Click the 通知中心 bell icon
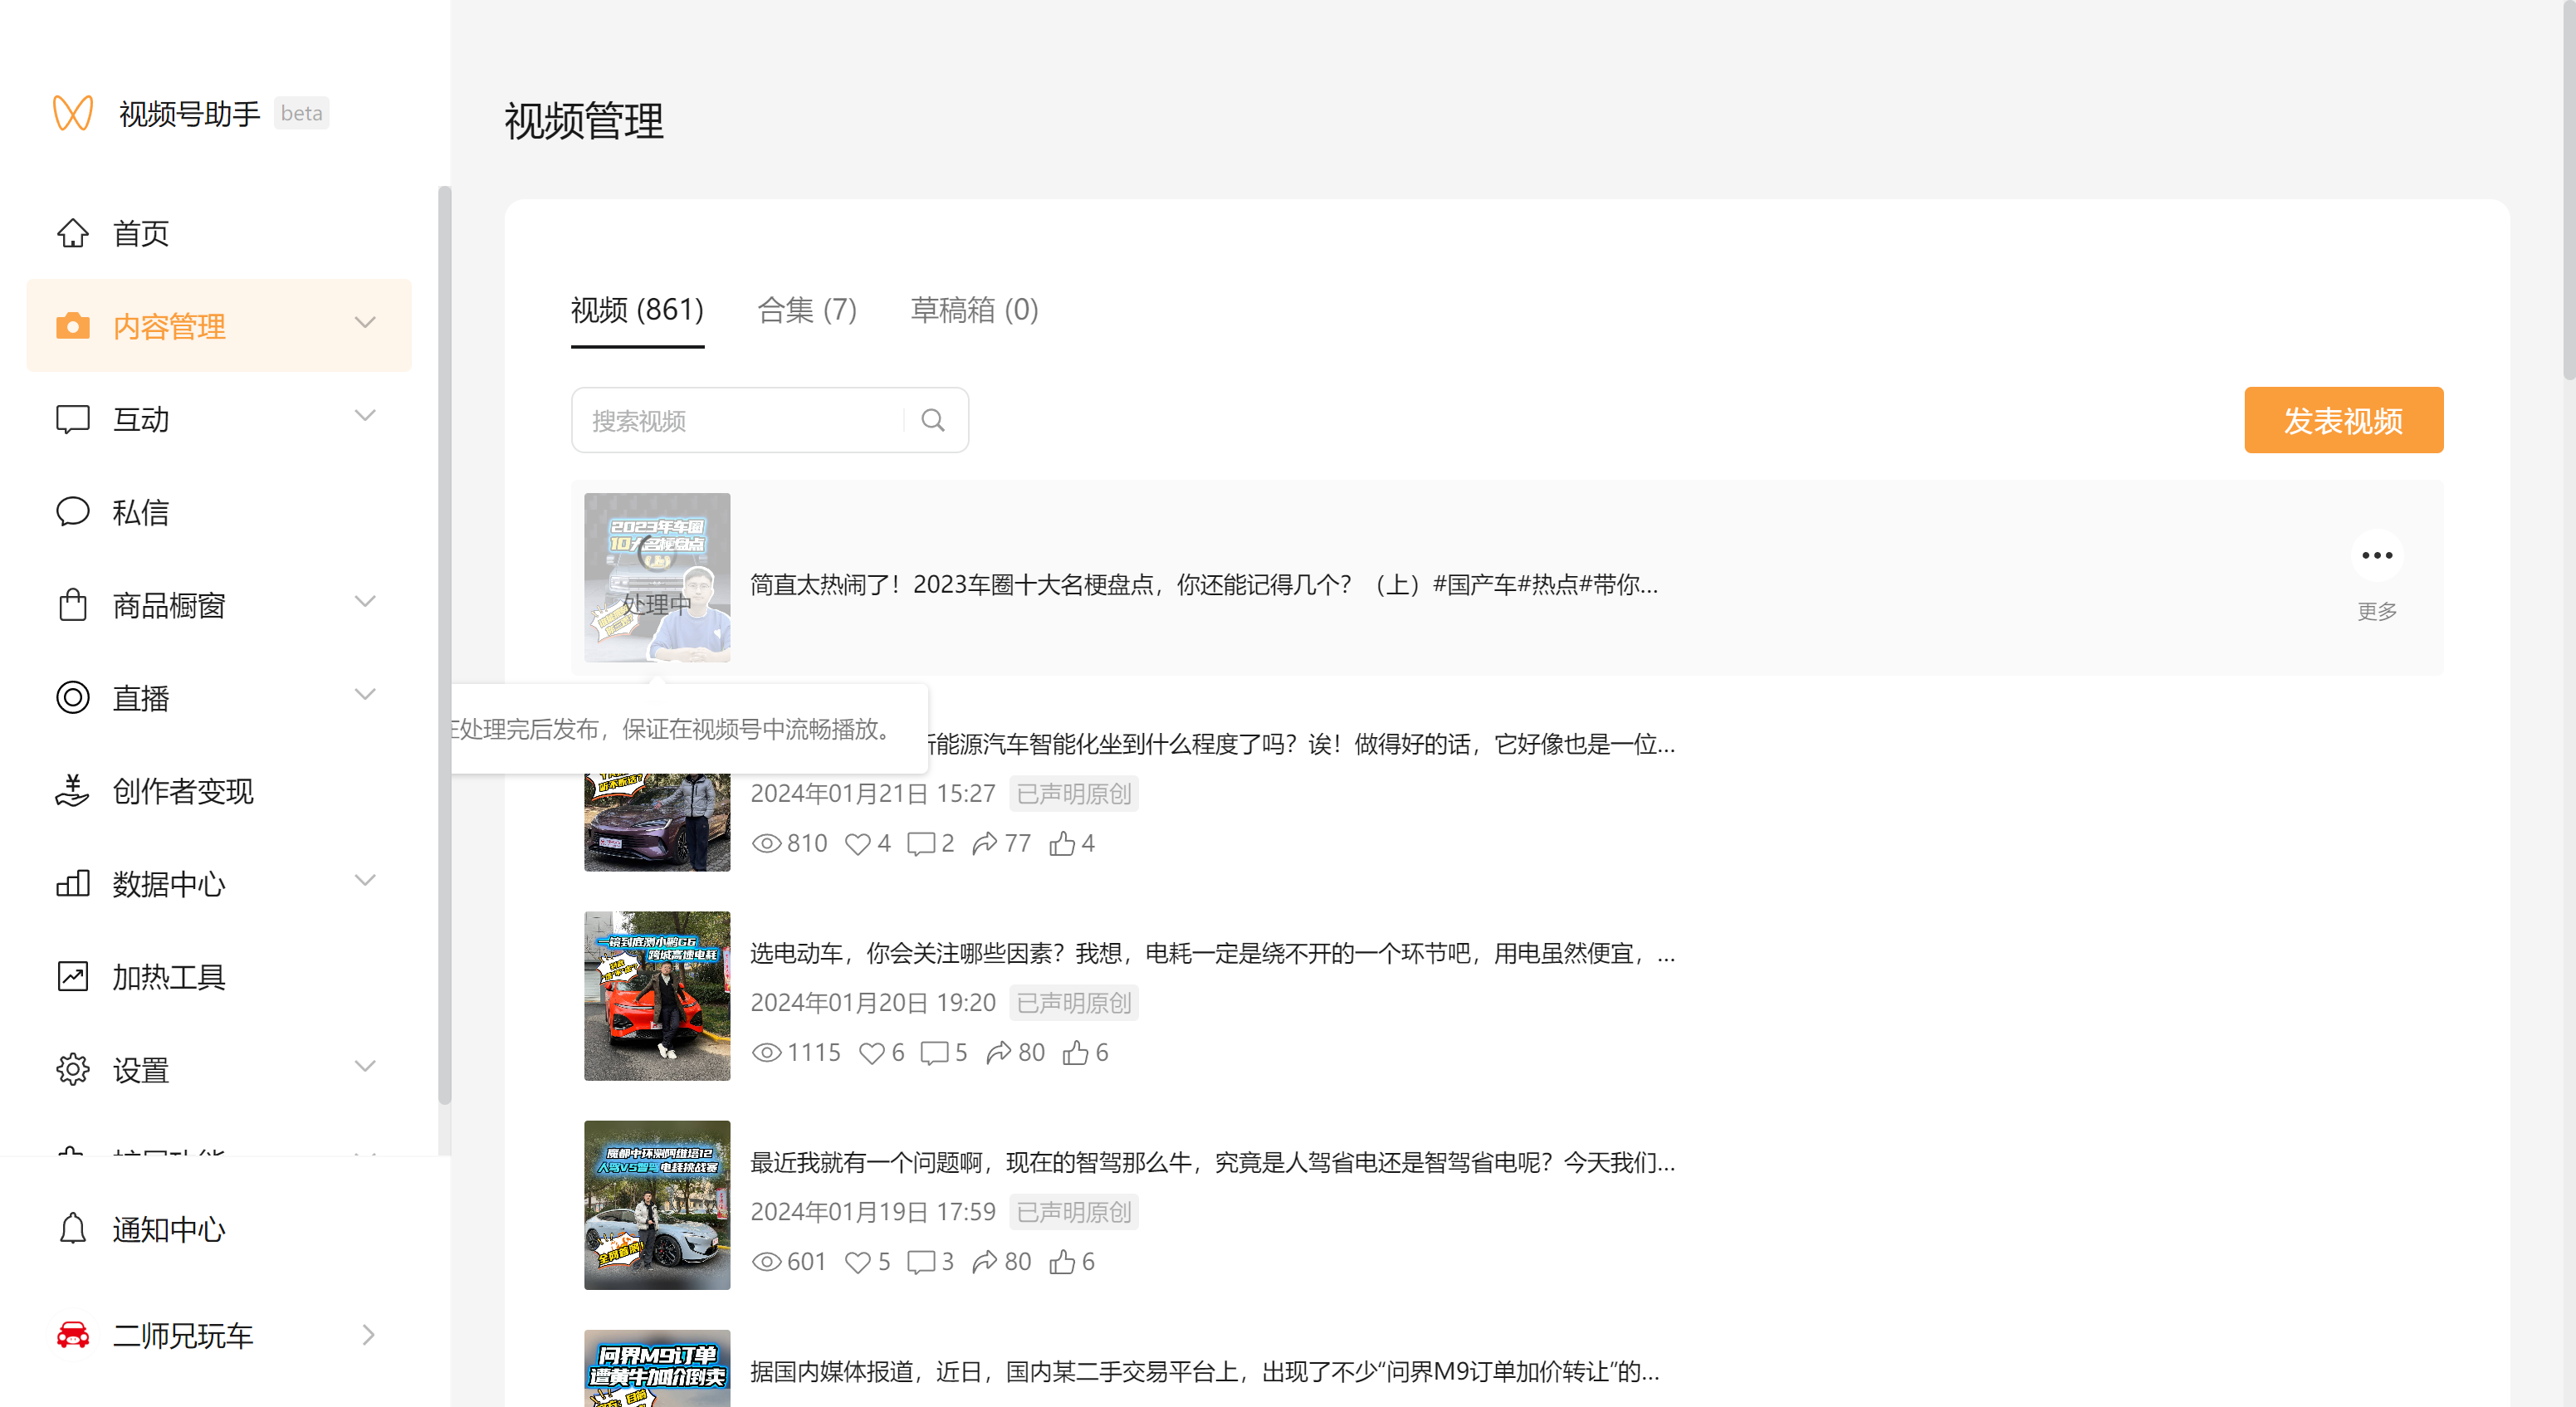The image size is (2576, 1407). [72, 1229]
